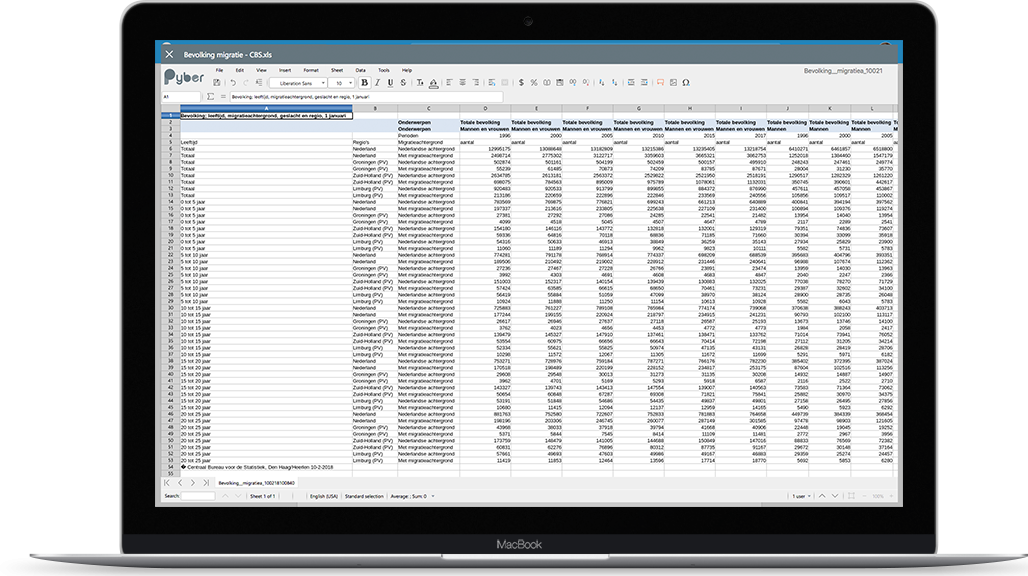Toggle Strikethrough formatting
The image size is (1028, 576).
(x=404, y=83)
